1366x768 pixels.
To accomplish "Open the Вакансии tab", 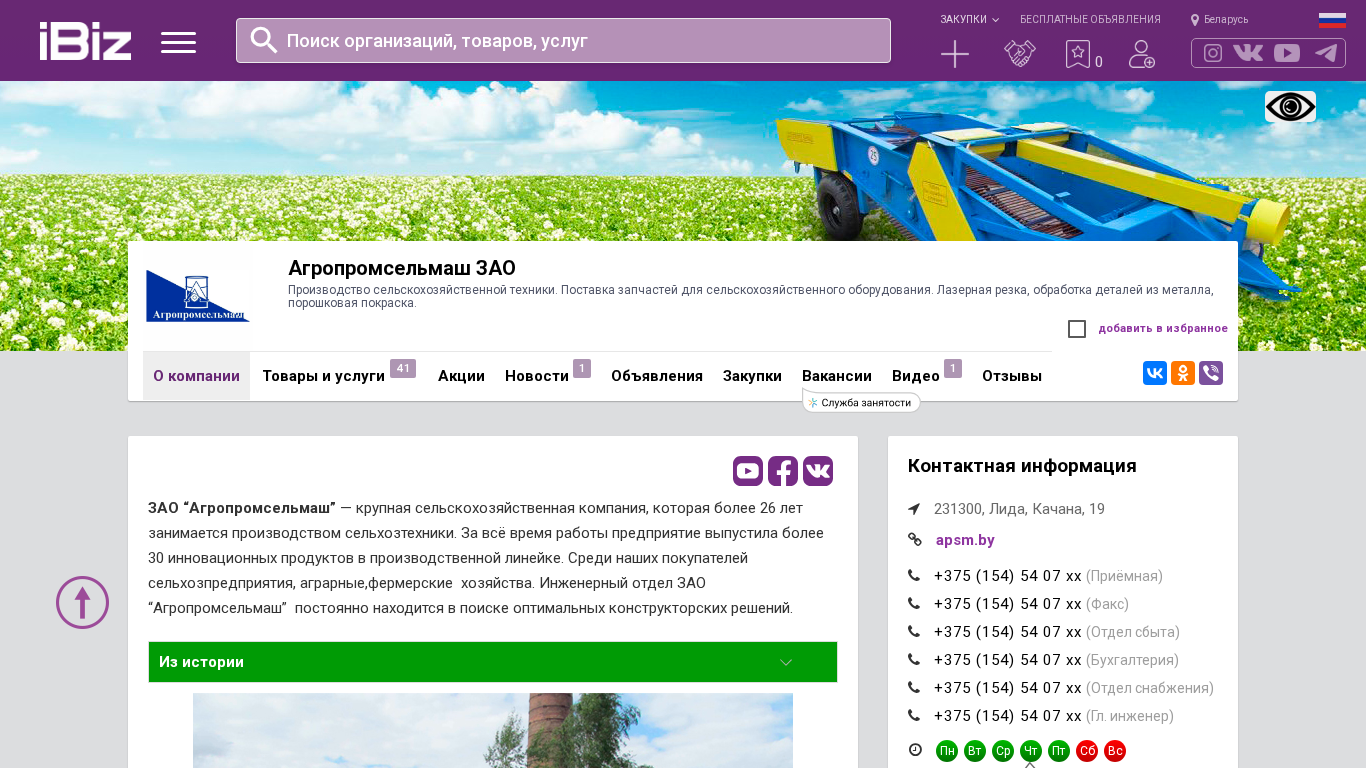I will [x=837, y=376].
